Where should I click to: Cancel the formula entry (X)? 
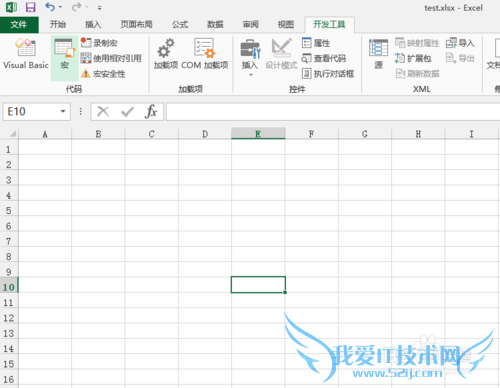click(x=103, y=111)
